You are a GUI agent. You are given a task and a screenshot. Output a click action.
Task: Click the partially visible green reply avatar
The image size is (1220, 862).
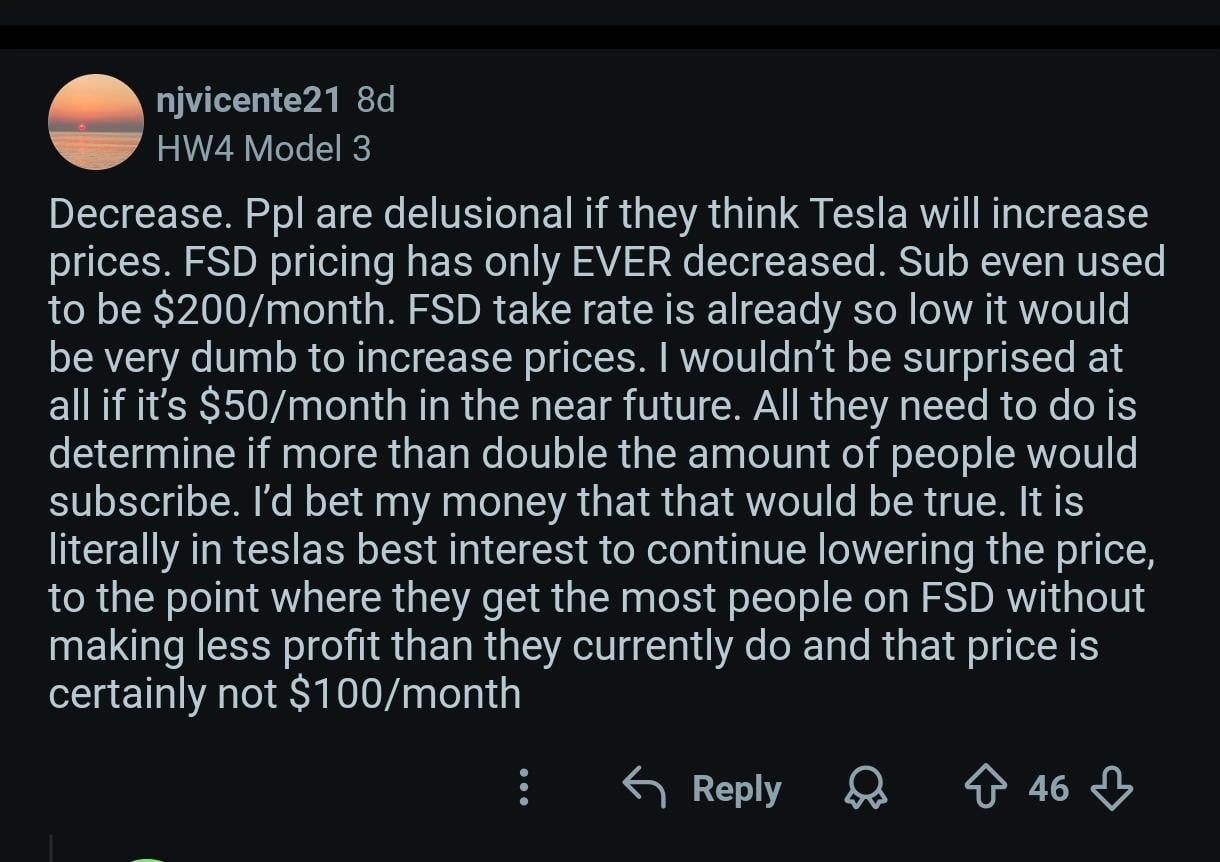(147, 858)
